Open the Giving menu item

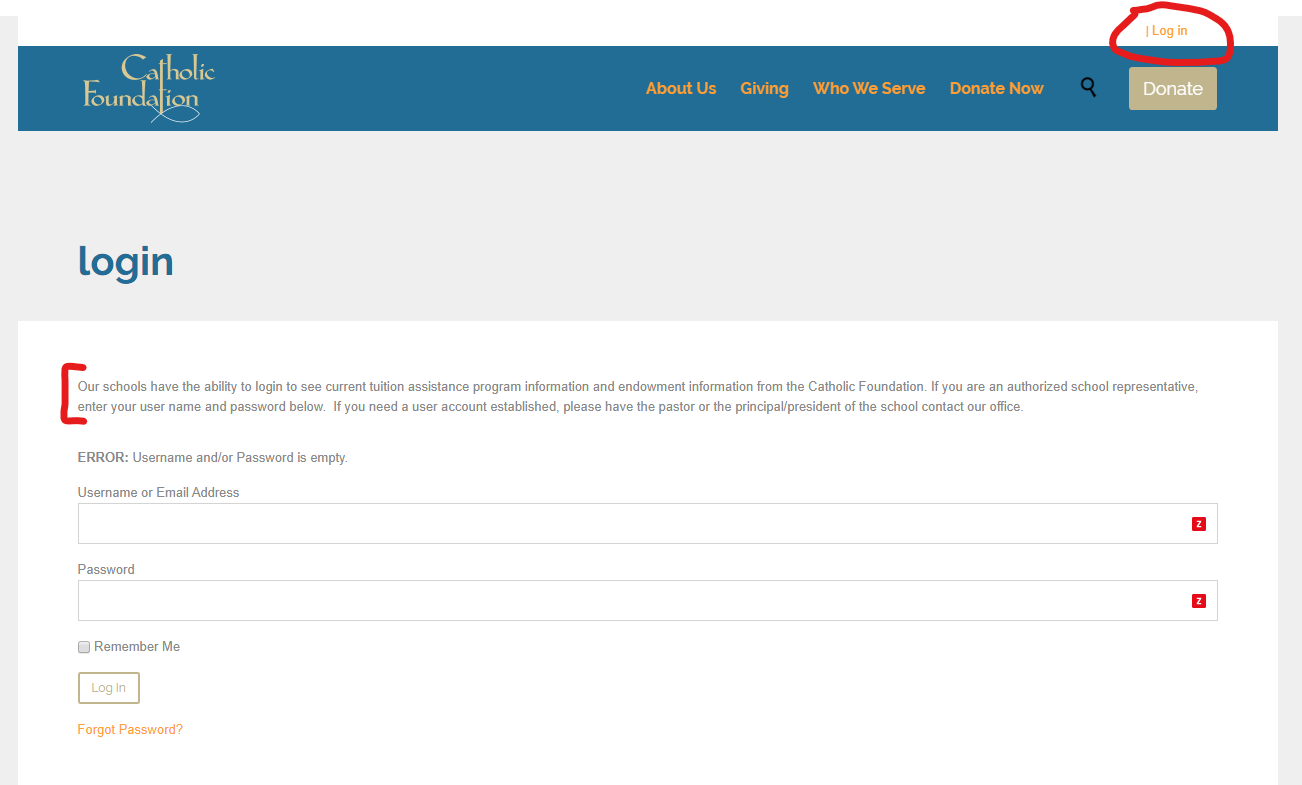click(764, 88)
